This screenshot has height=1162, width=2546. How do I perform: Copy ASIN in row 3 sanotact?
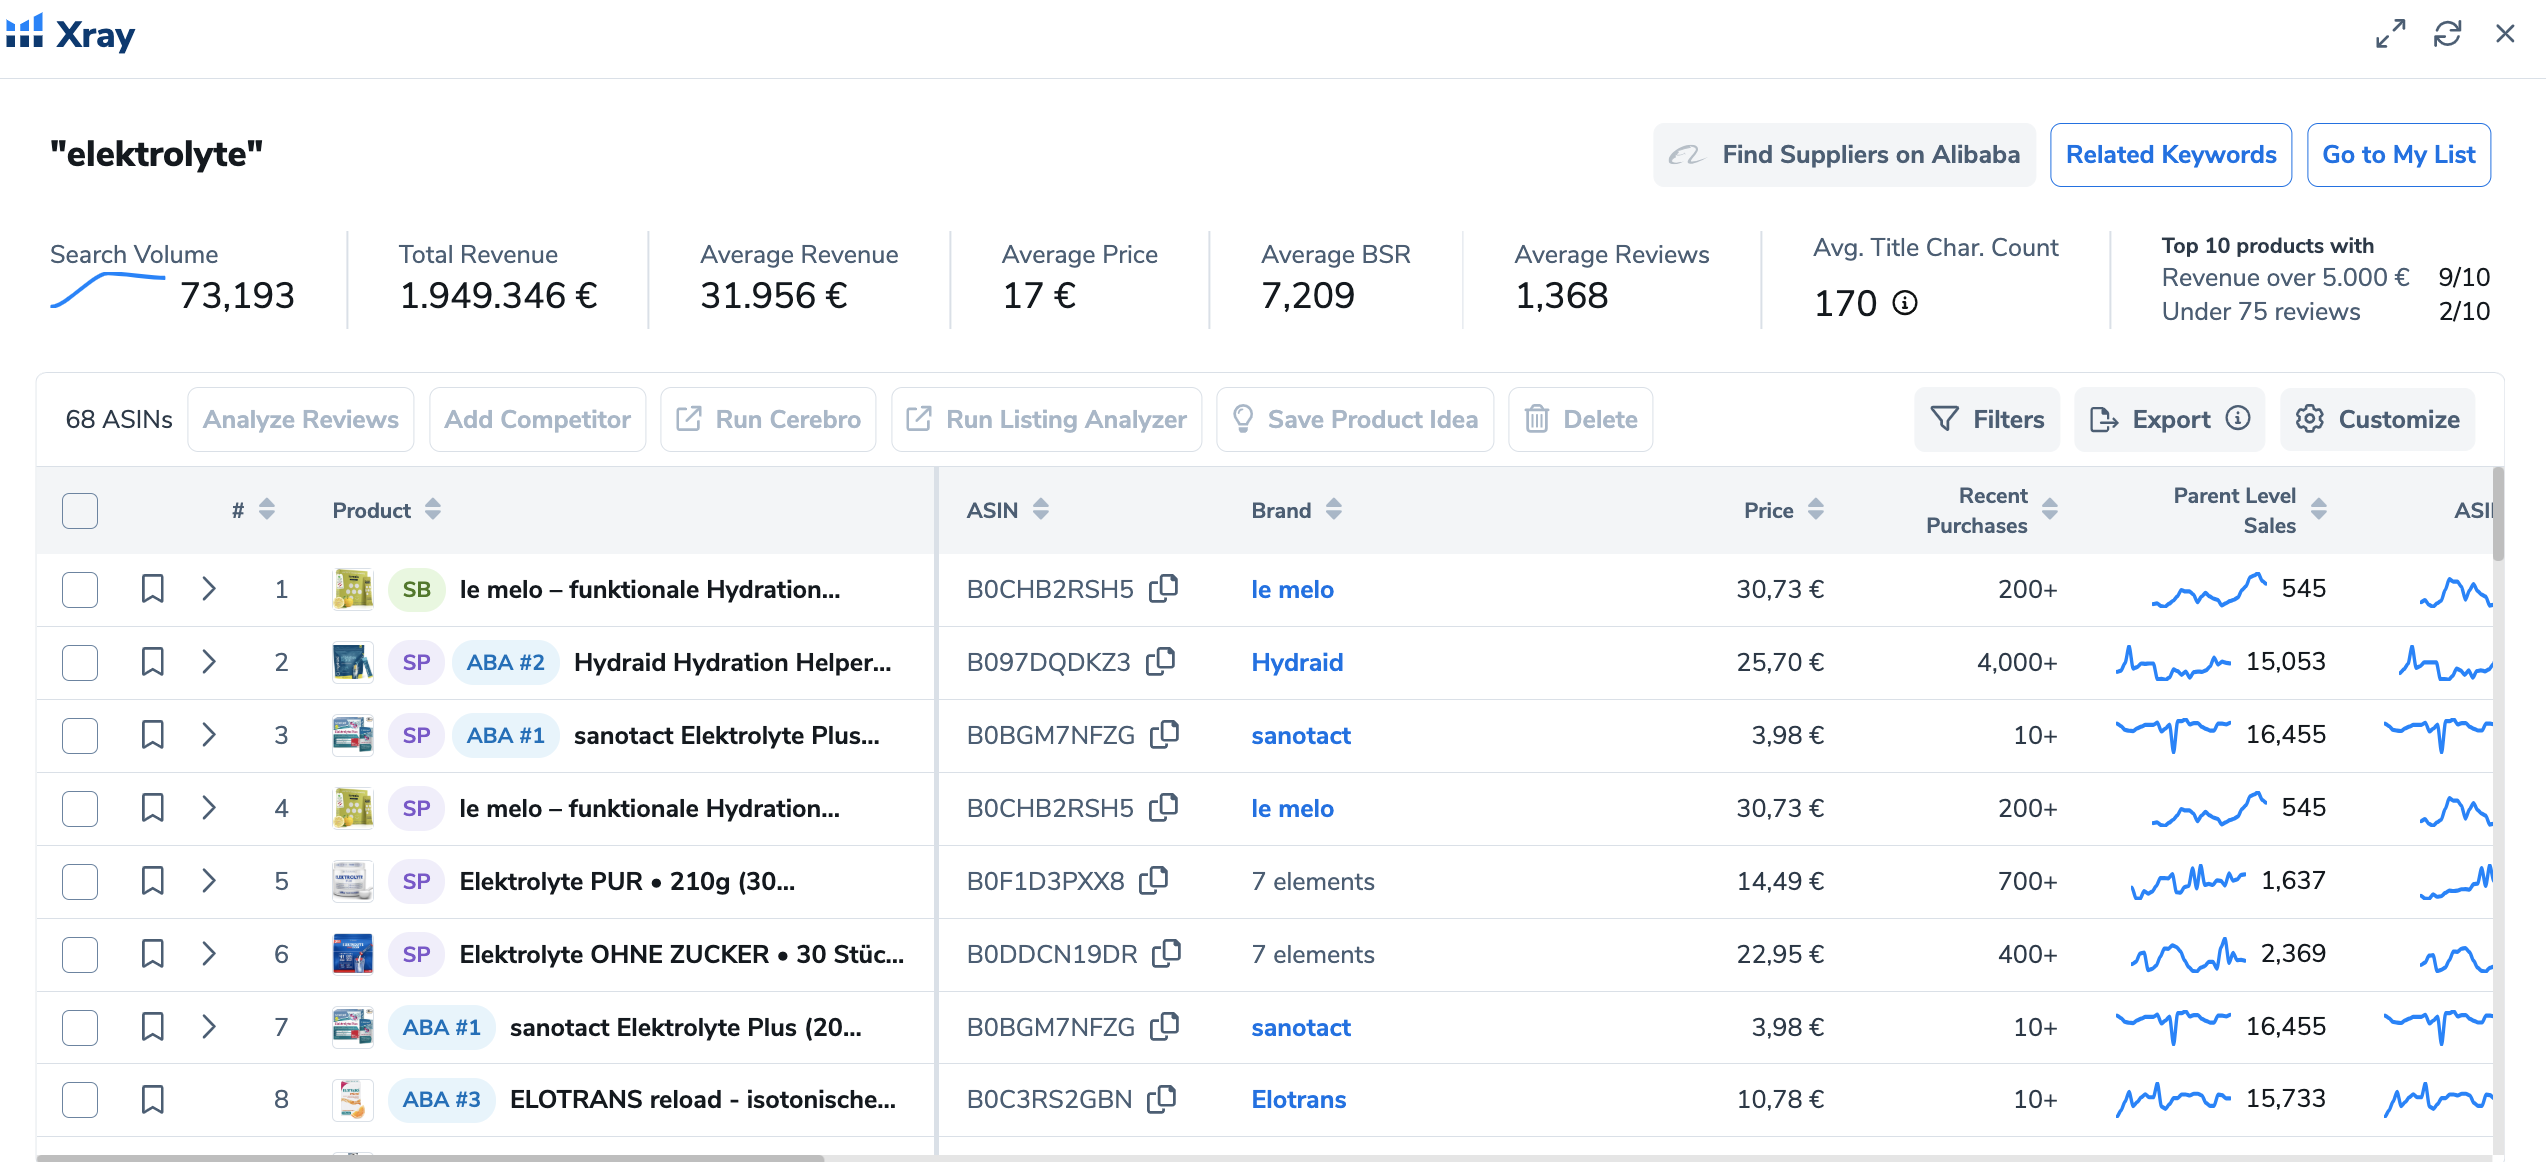click(x=1164, y=734)
